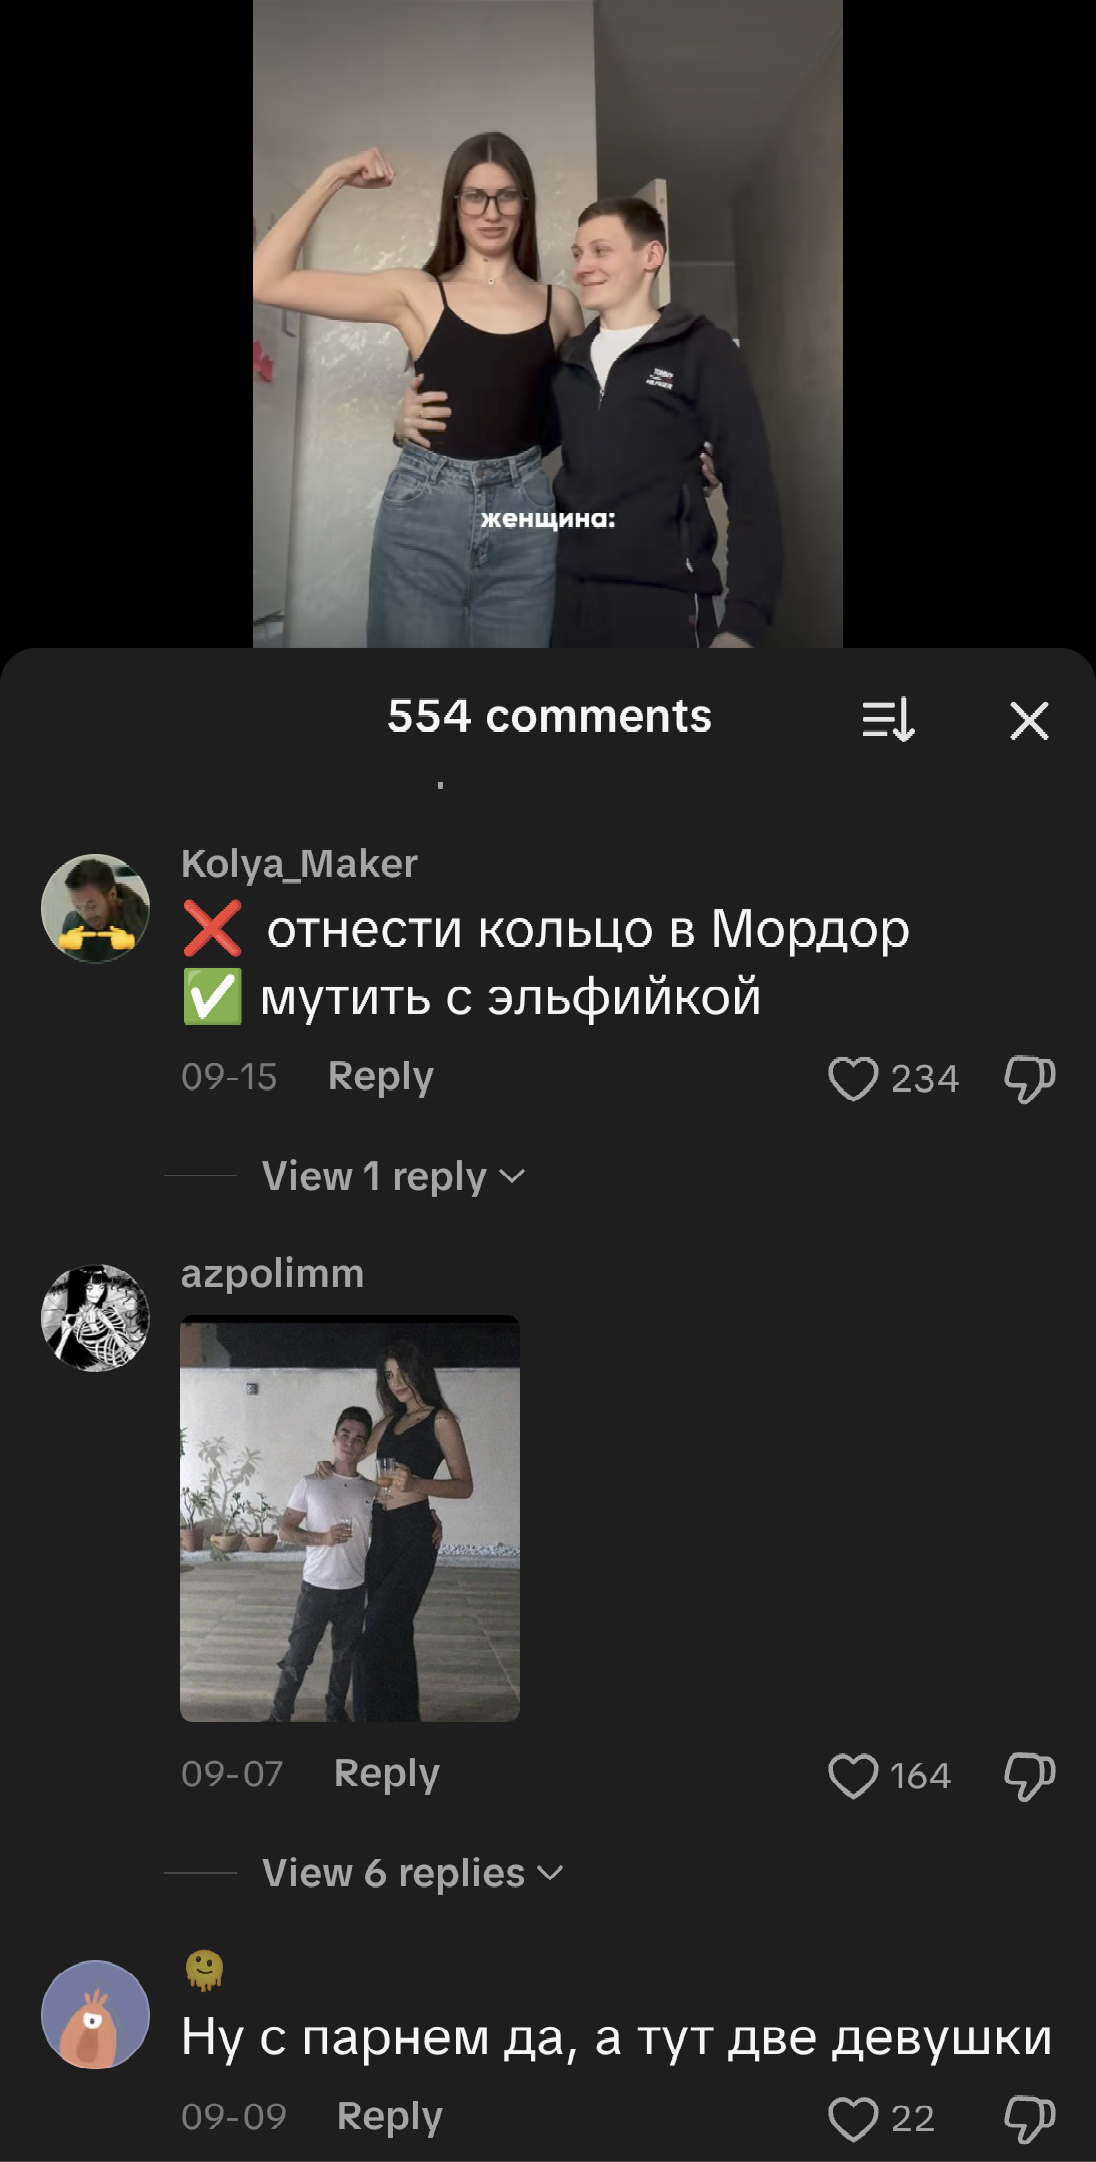Close the comments panel with the X
This screenshot has width=1096, height=2162.
(x=1029, y=720)
